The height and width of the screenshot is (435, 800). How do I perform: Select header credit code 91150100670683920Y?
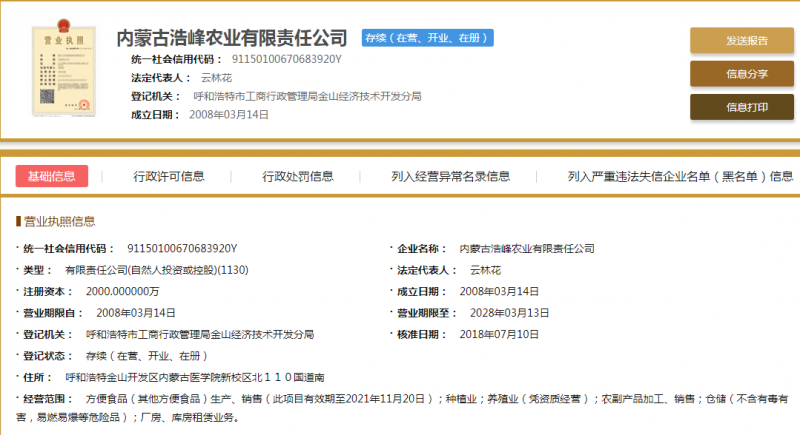(x=287, y=59)
